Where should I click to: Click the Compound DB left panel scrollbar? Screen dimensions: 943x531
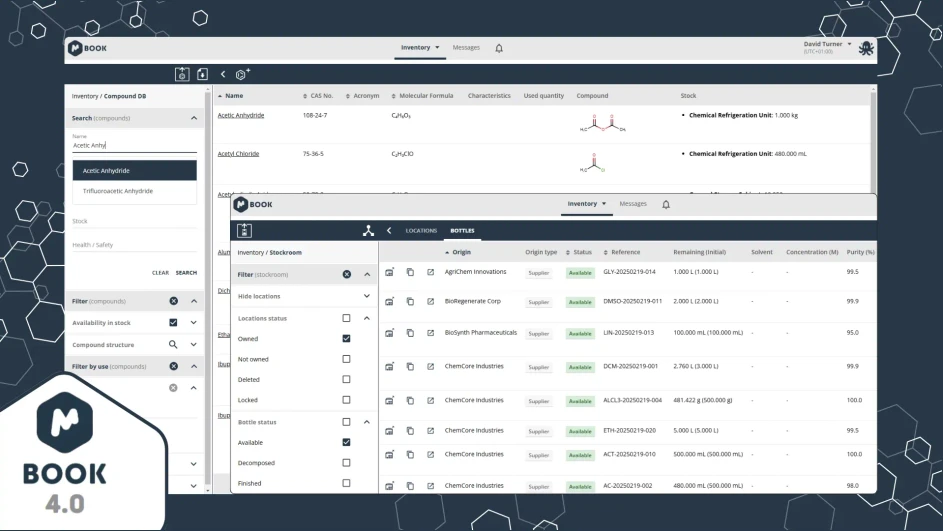[x=208, y=289]
